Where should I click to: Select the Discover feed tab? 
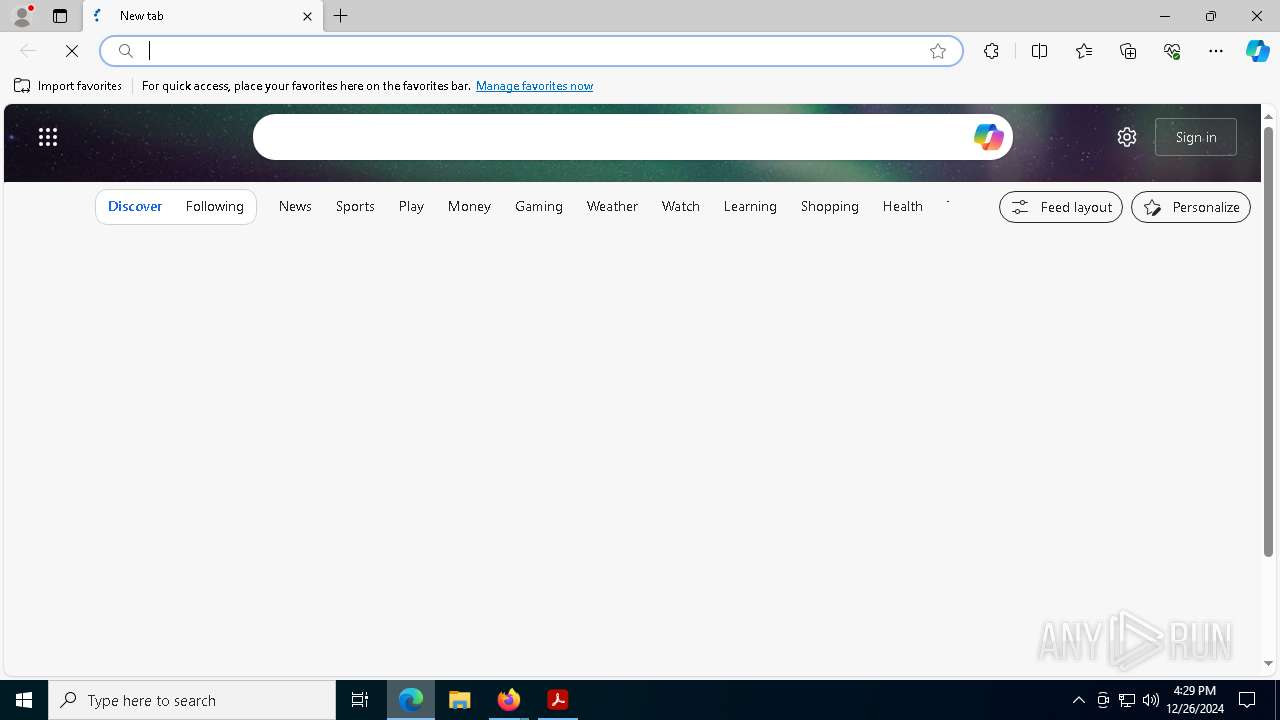pyautogui.click(x=135, y=206)
